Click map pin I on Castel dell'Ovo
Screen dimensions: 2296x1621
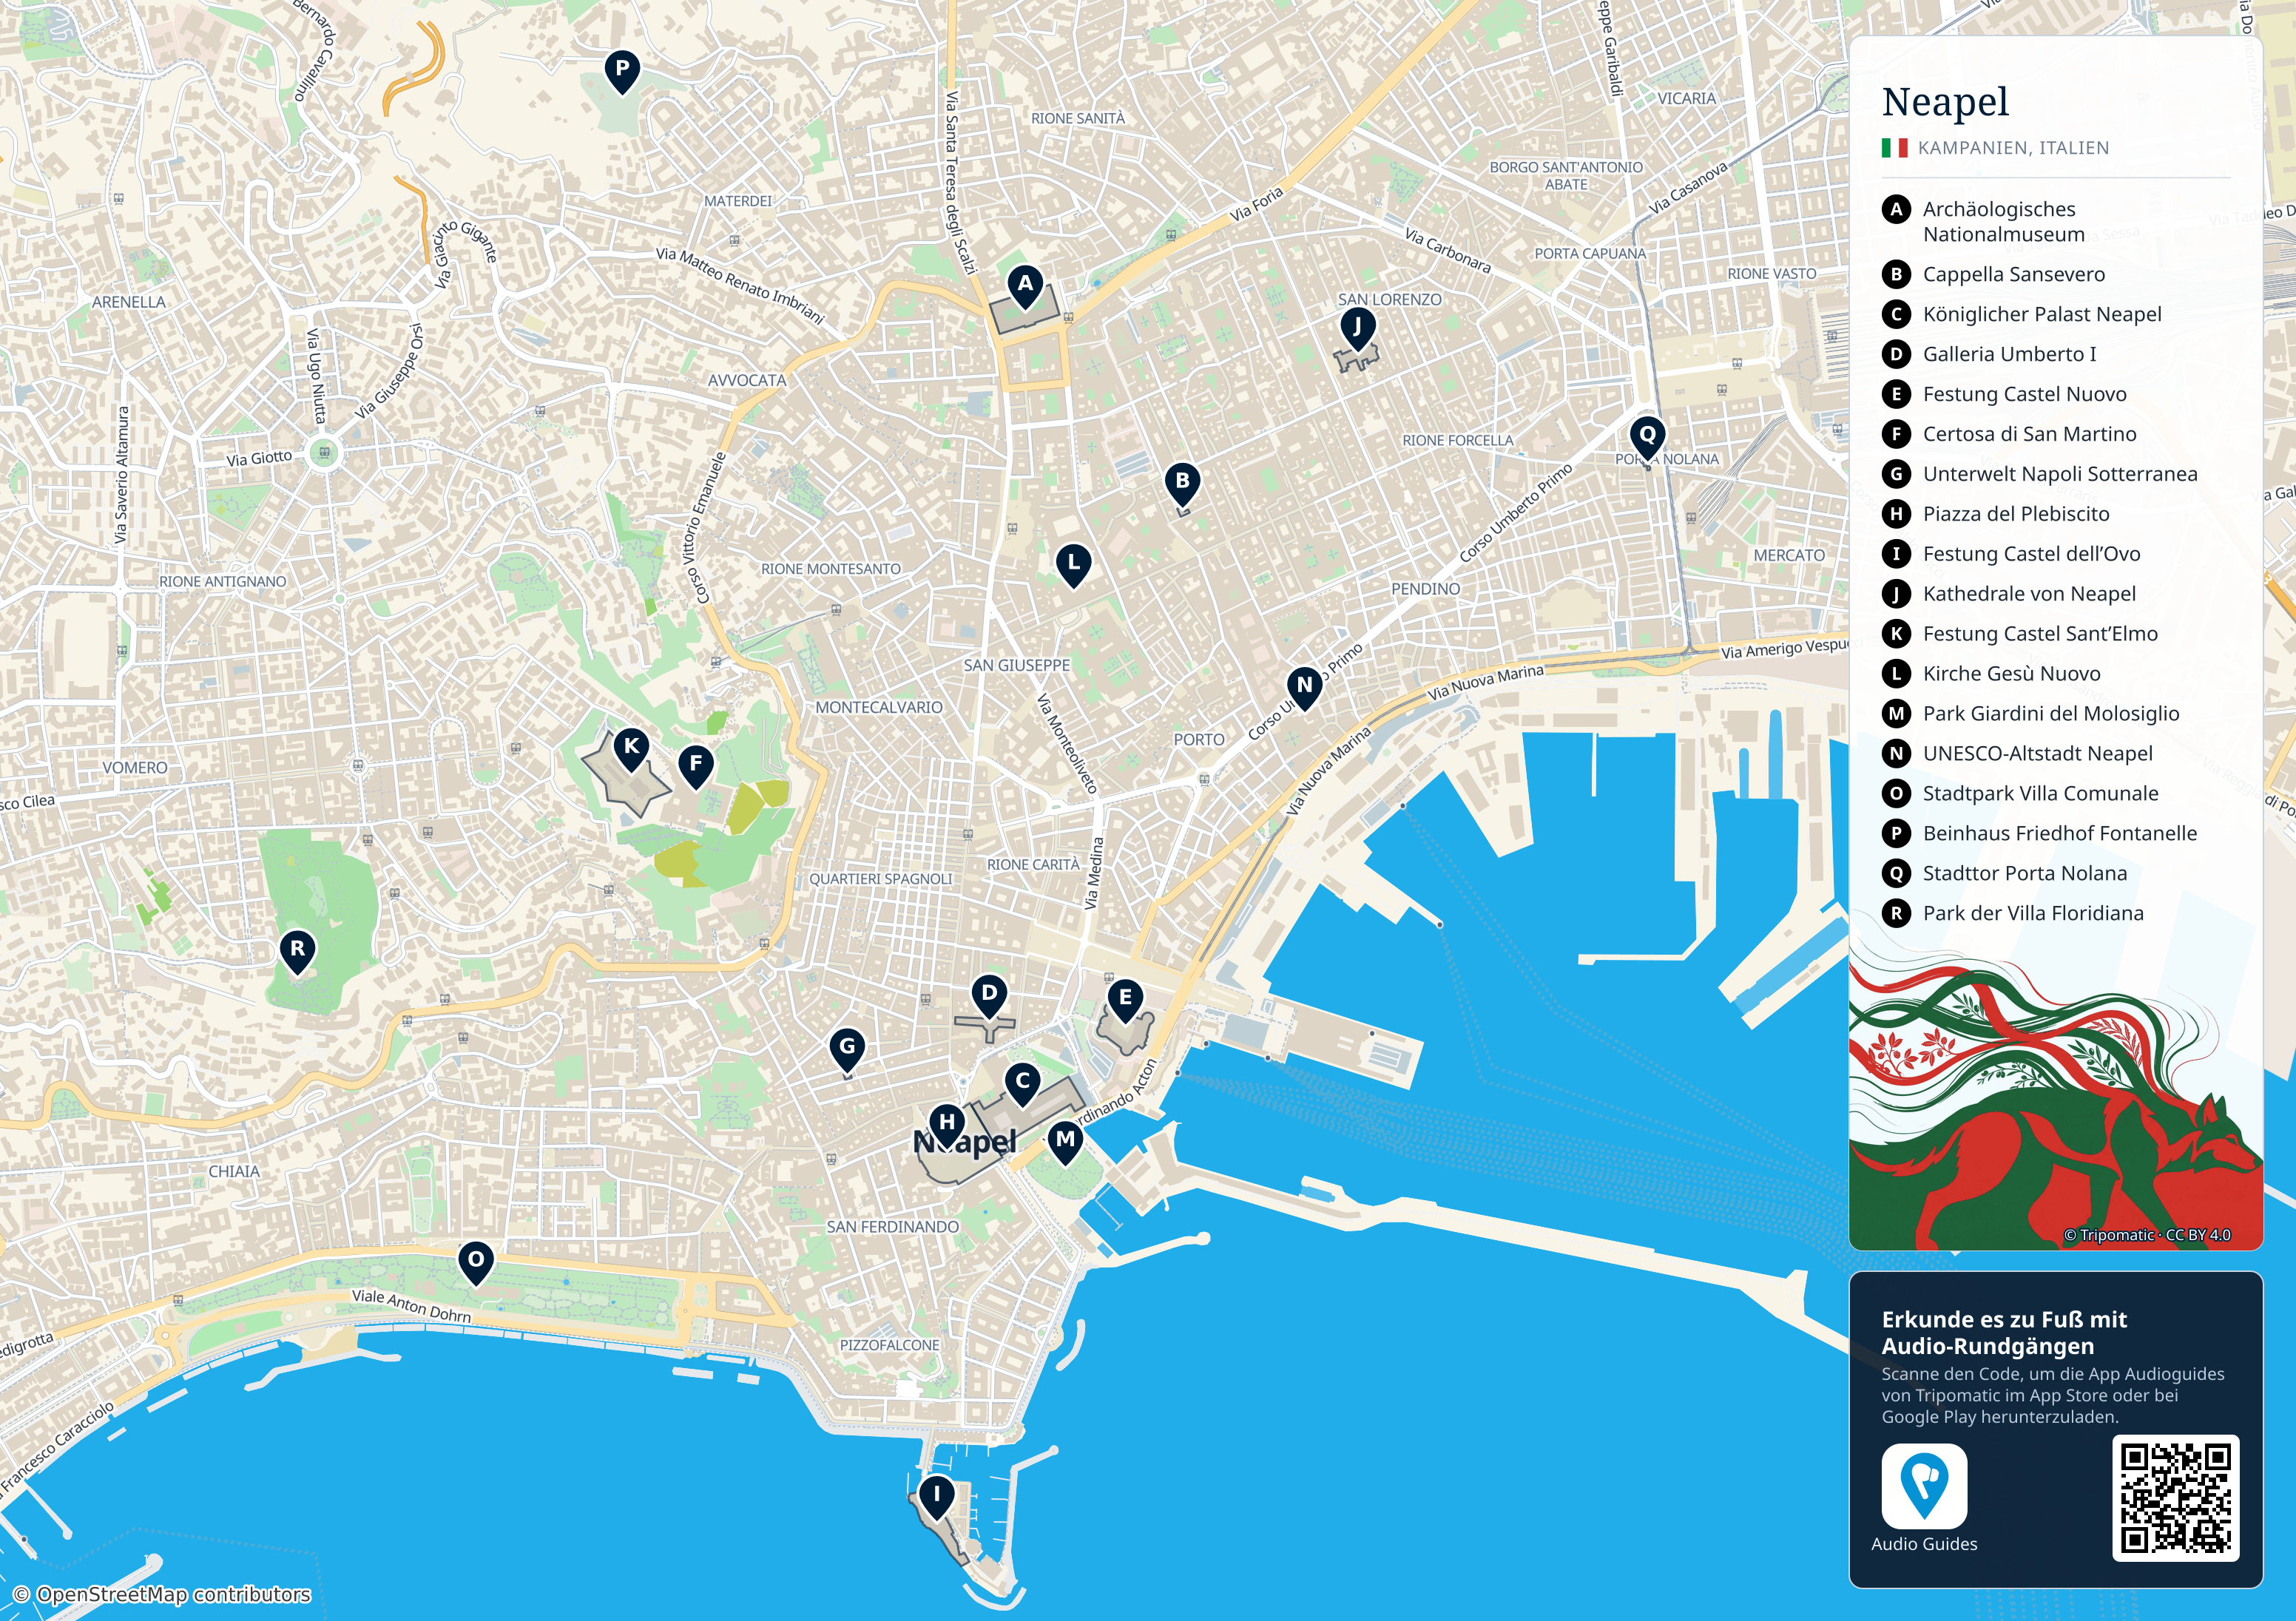(936, 1498)
